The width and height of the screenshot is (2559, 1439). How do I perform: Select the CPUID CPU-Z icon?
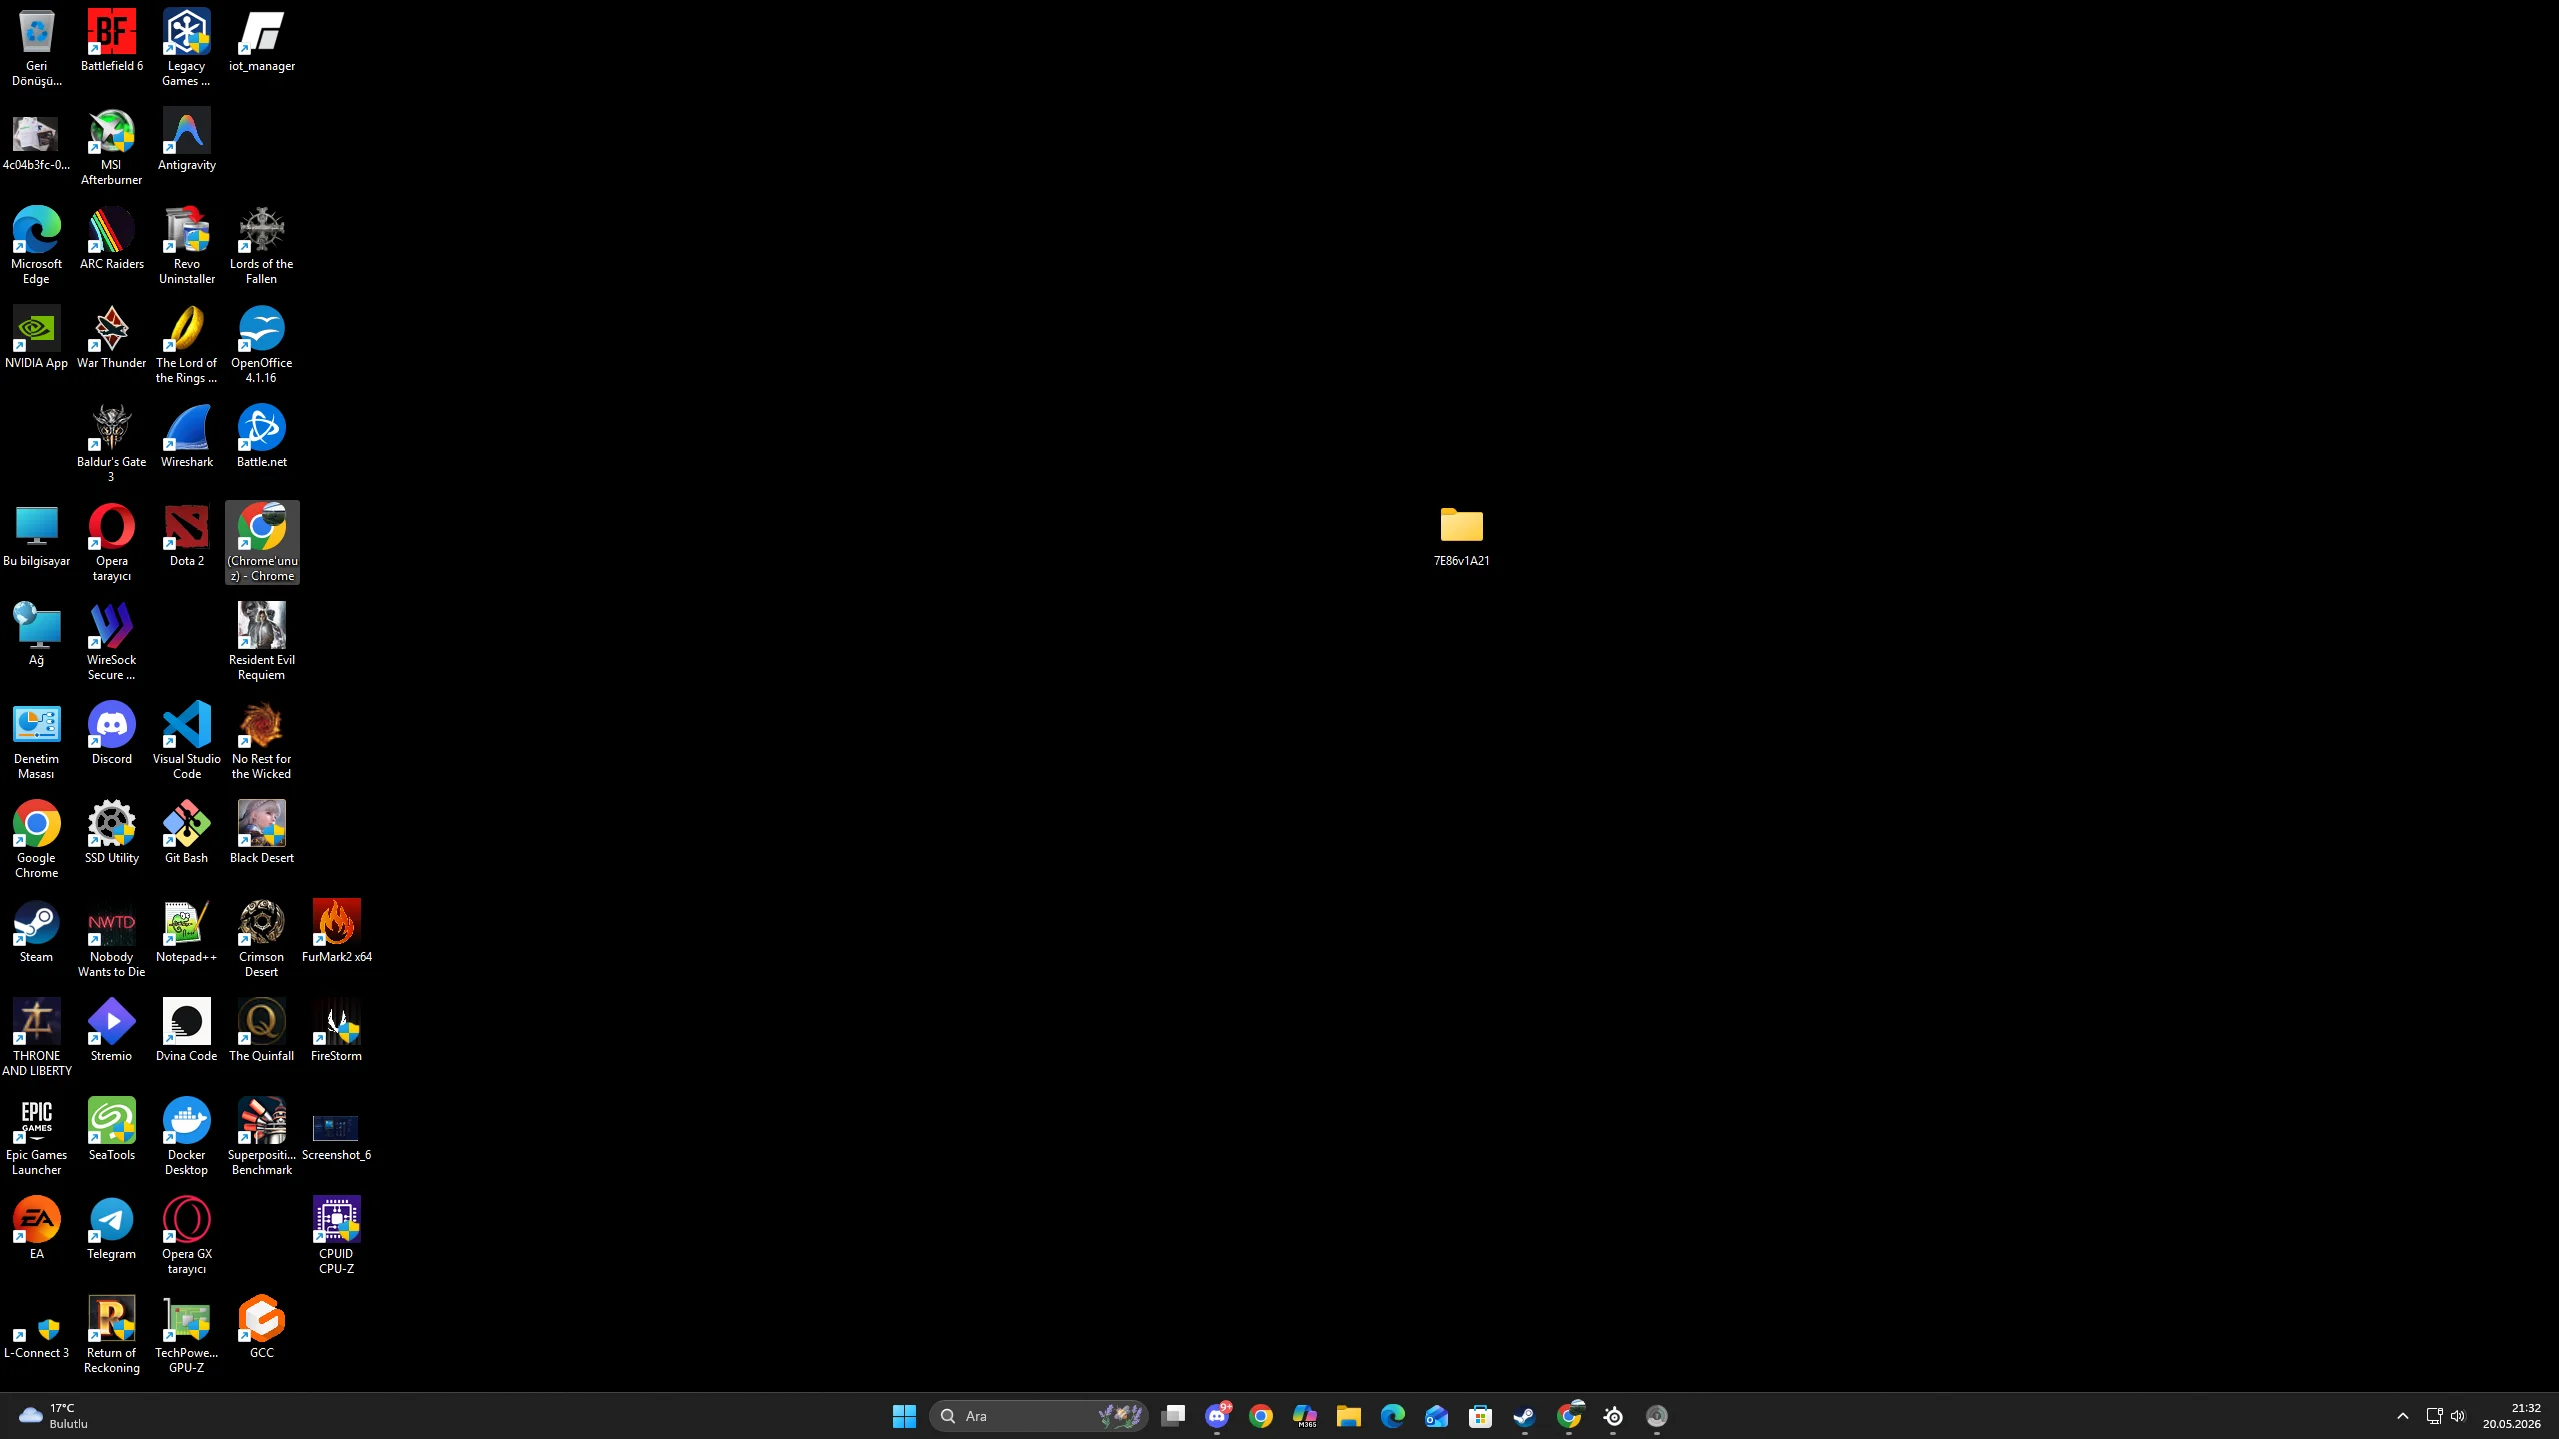(x=336, y=1236)
